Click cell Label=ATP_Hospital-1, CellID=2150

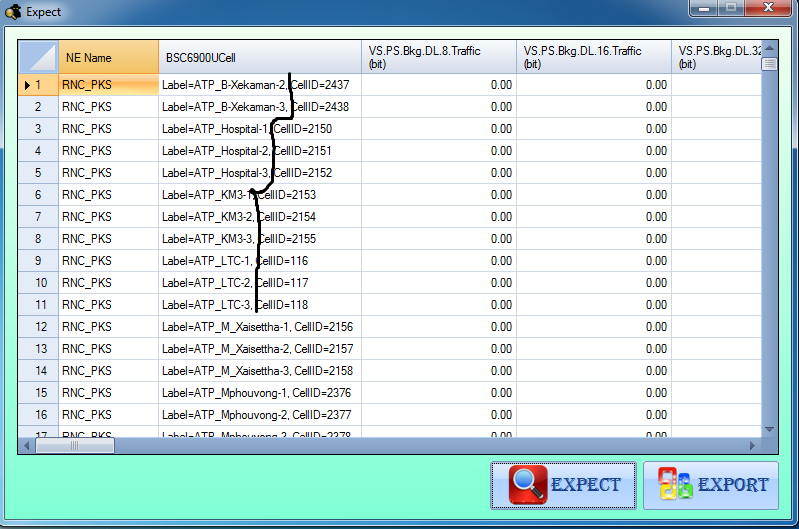pyautogui.click(x=260, y=129)
